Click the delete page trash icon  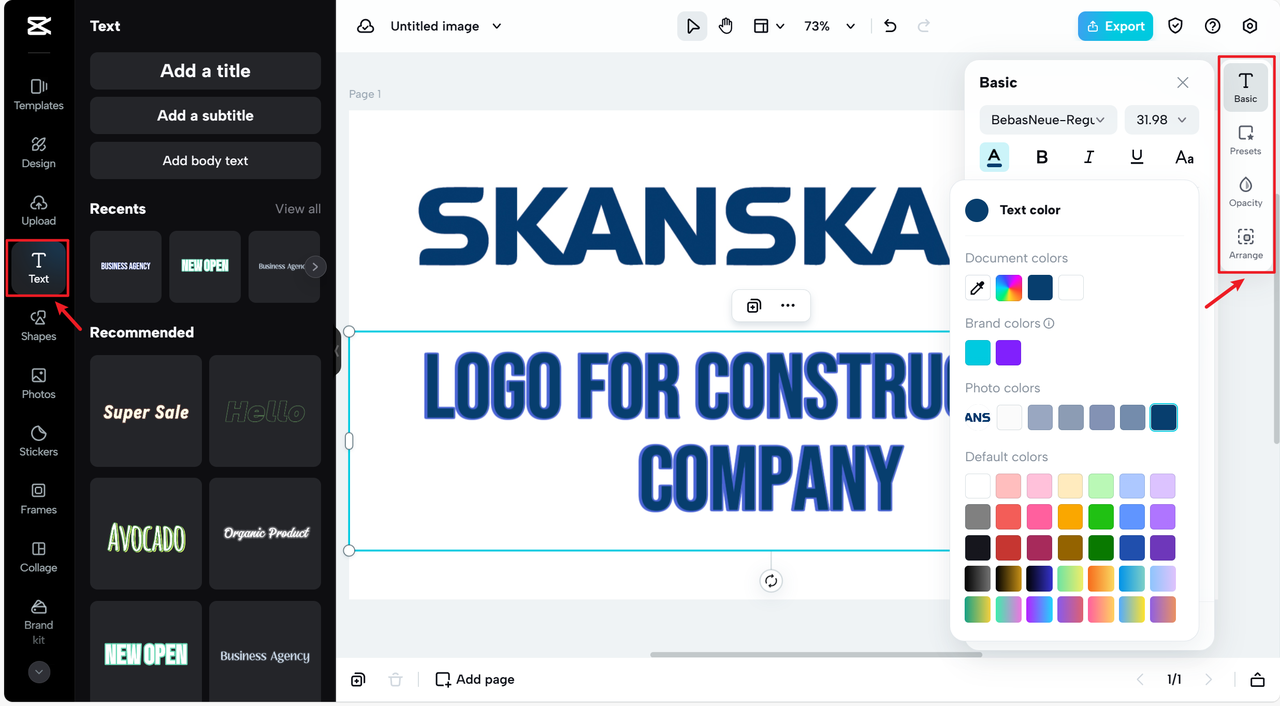[395, 680]
